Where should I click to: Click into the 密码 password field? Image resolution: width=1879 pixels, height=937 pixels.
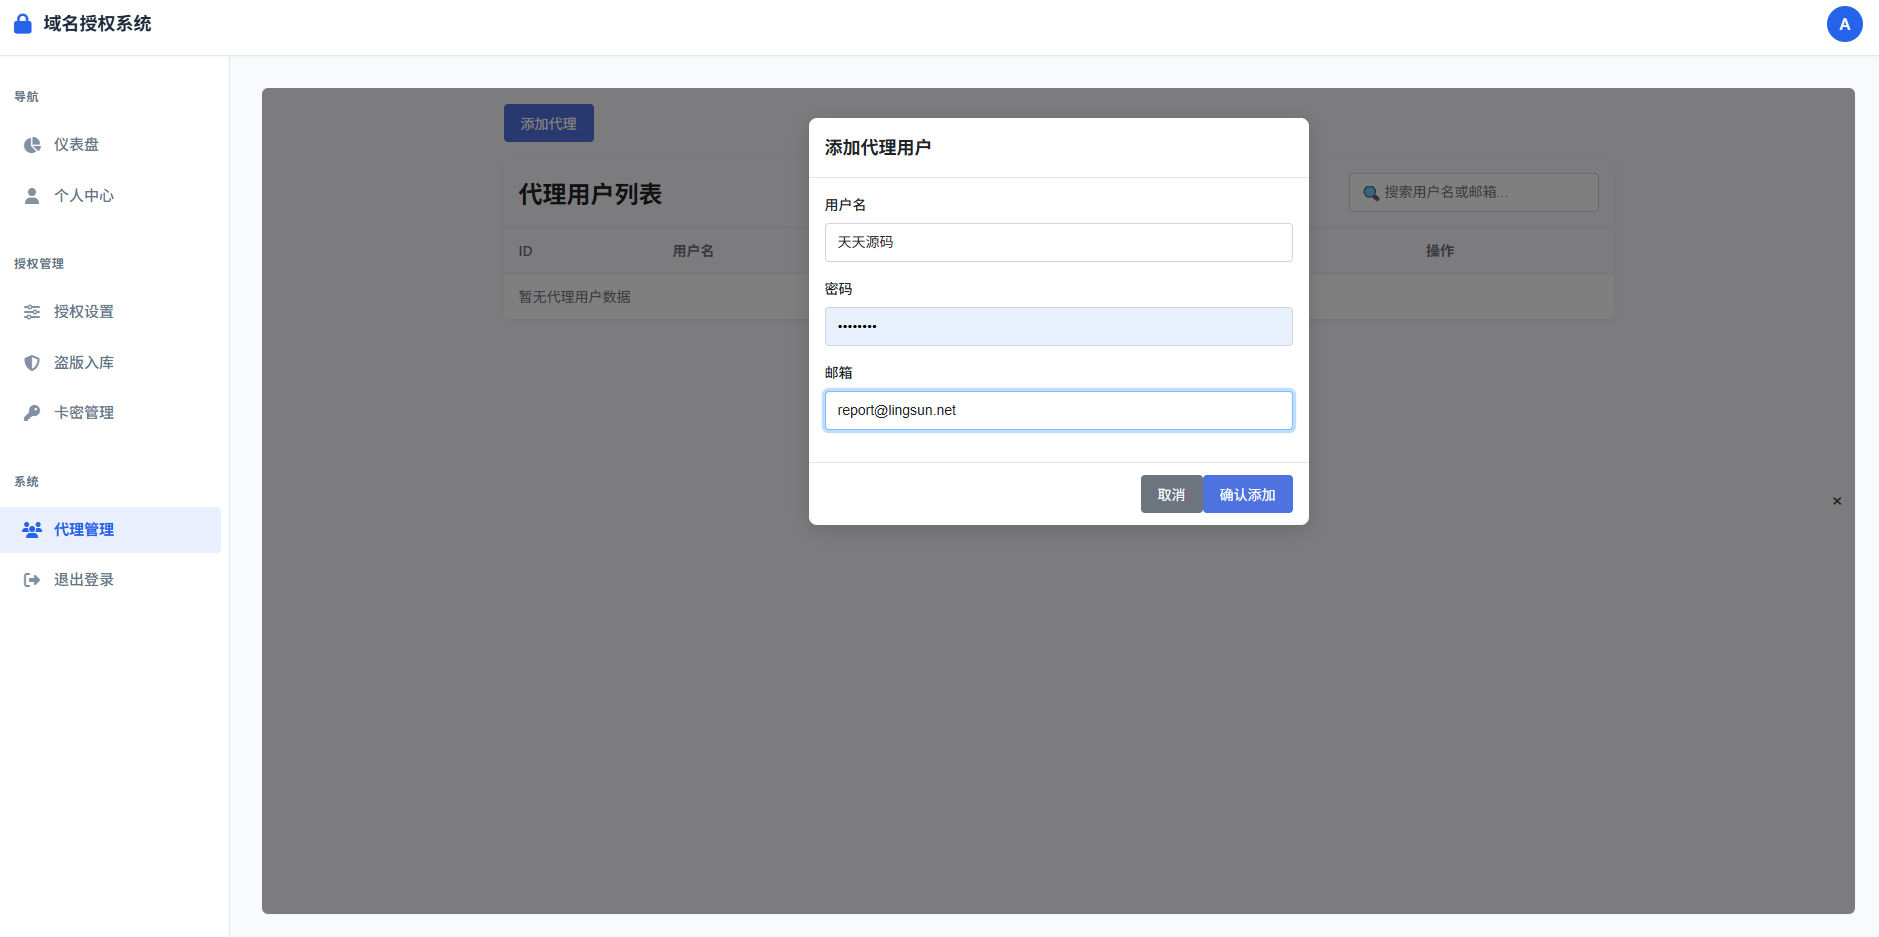pos(1058,326)
